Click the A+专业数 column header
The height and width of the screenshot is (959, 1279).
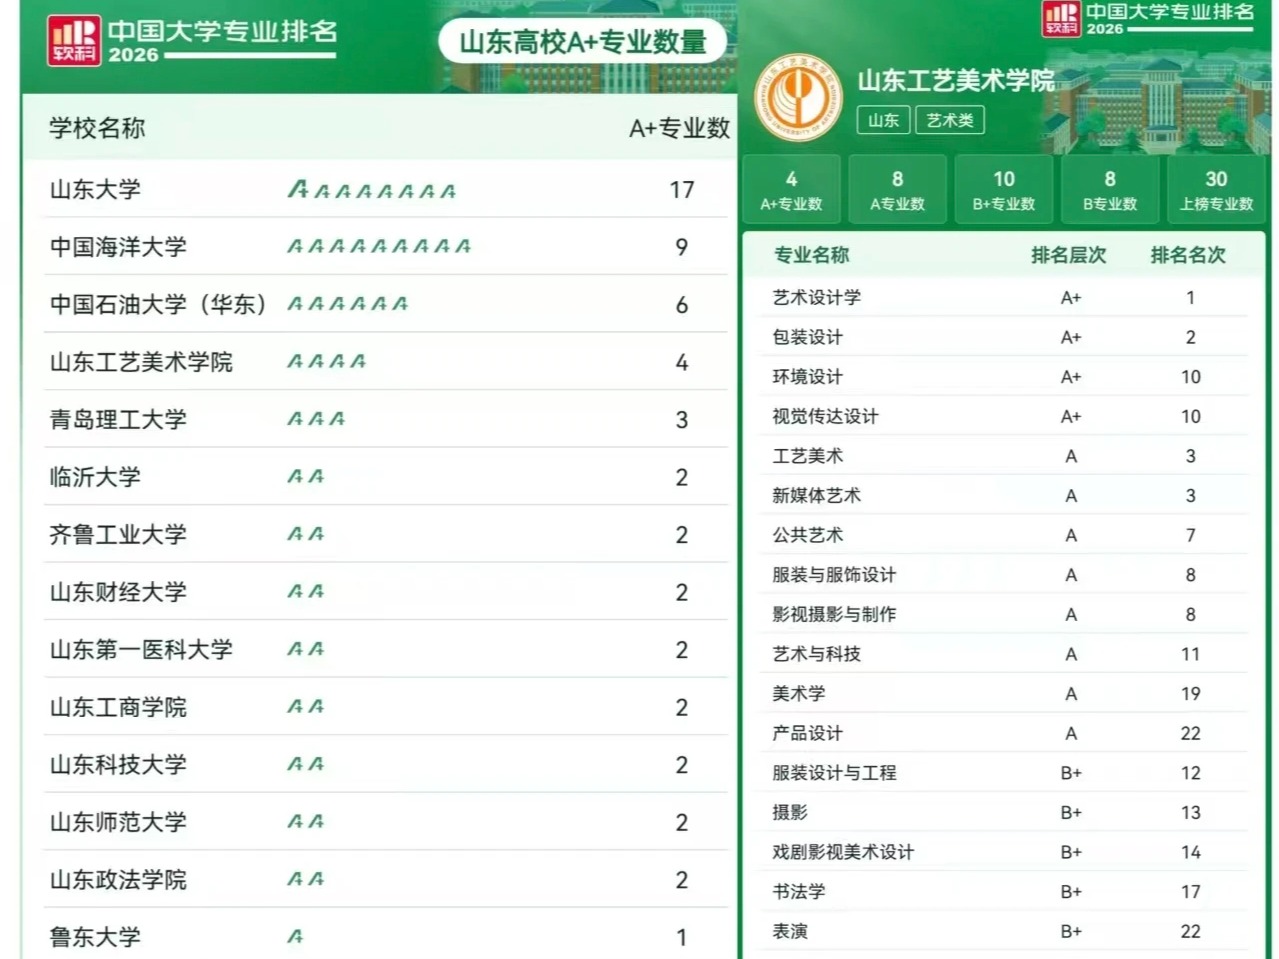tap(679, 128)
